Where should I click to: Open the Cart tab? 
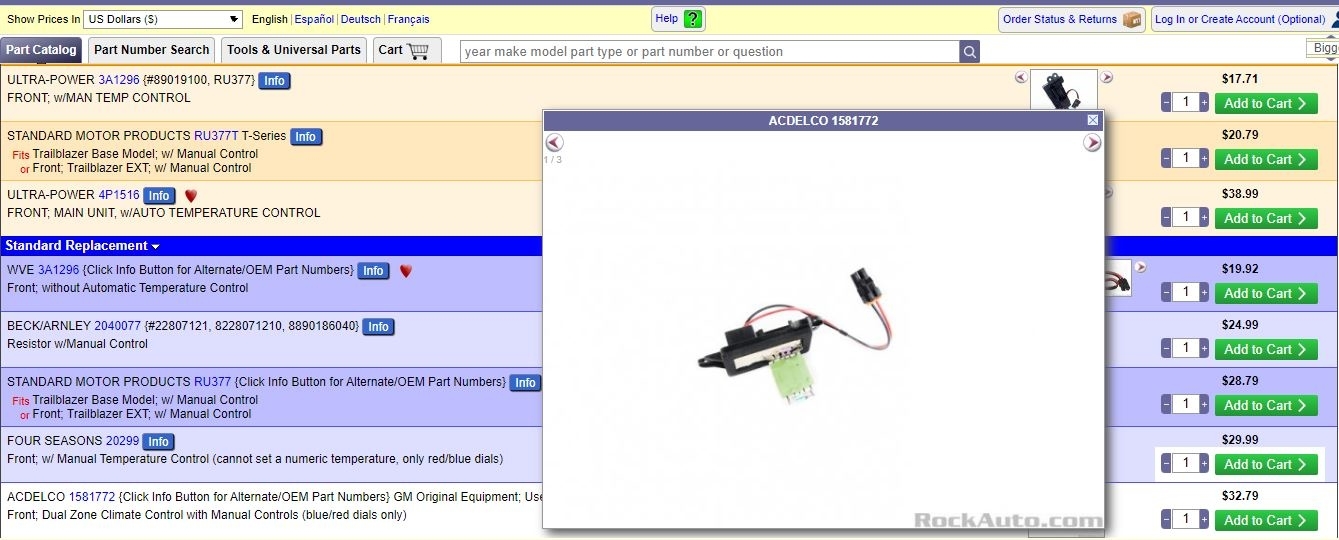tap(406, 50)
